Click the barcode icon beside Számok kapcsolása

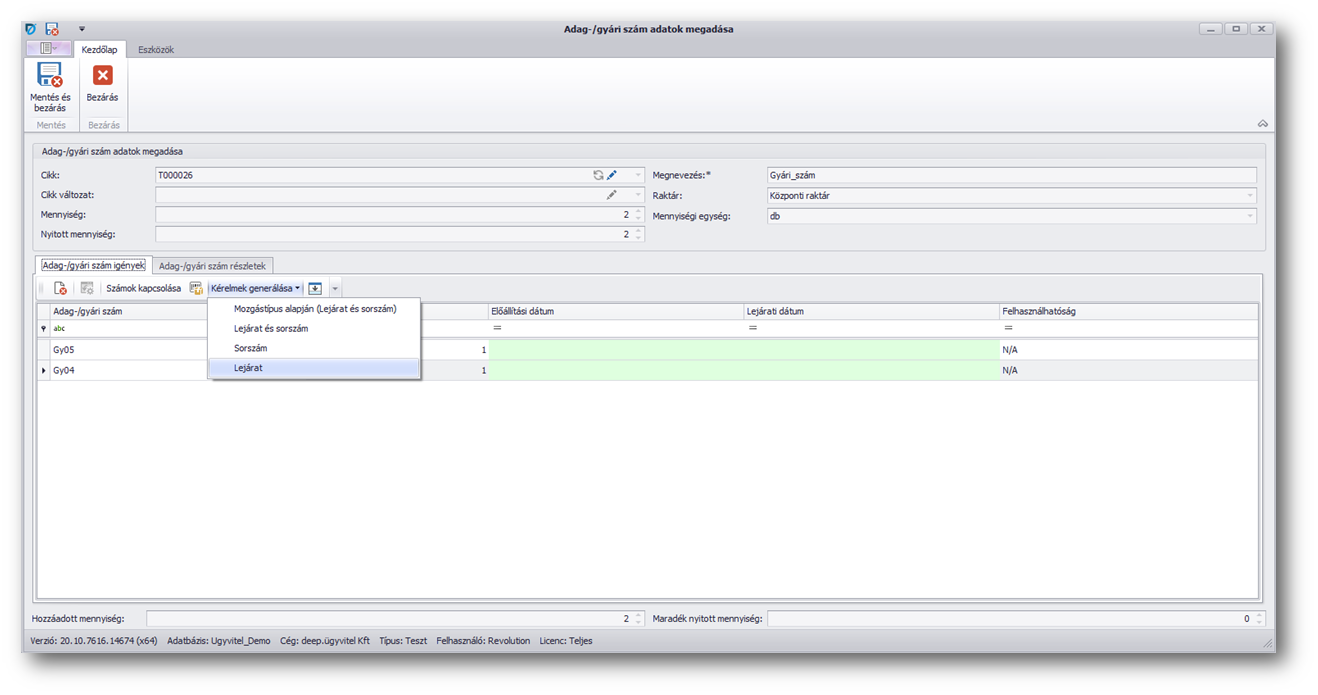point(196,288)
